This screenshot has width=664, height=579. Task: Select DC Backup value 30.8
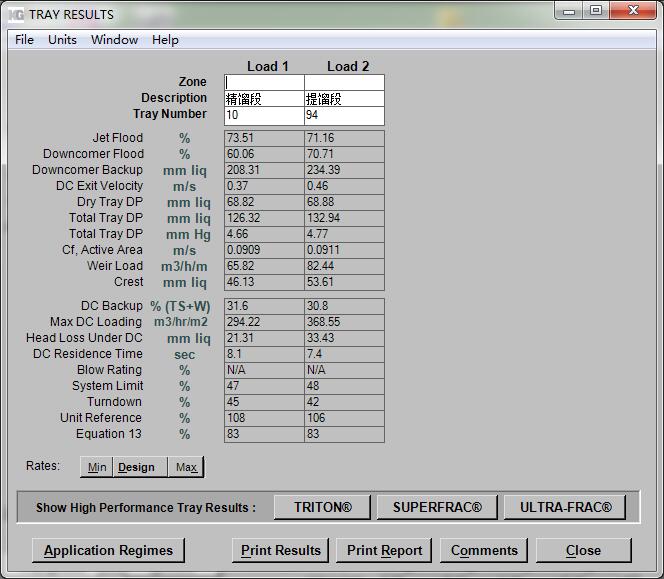point(344,306)
